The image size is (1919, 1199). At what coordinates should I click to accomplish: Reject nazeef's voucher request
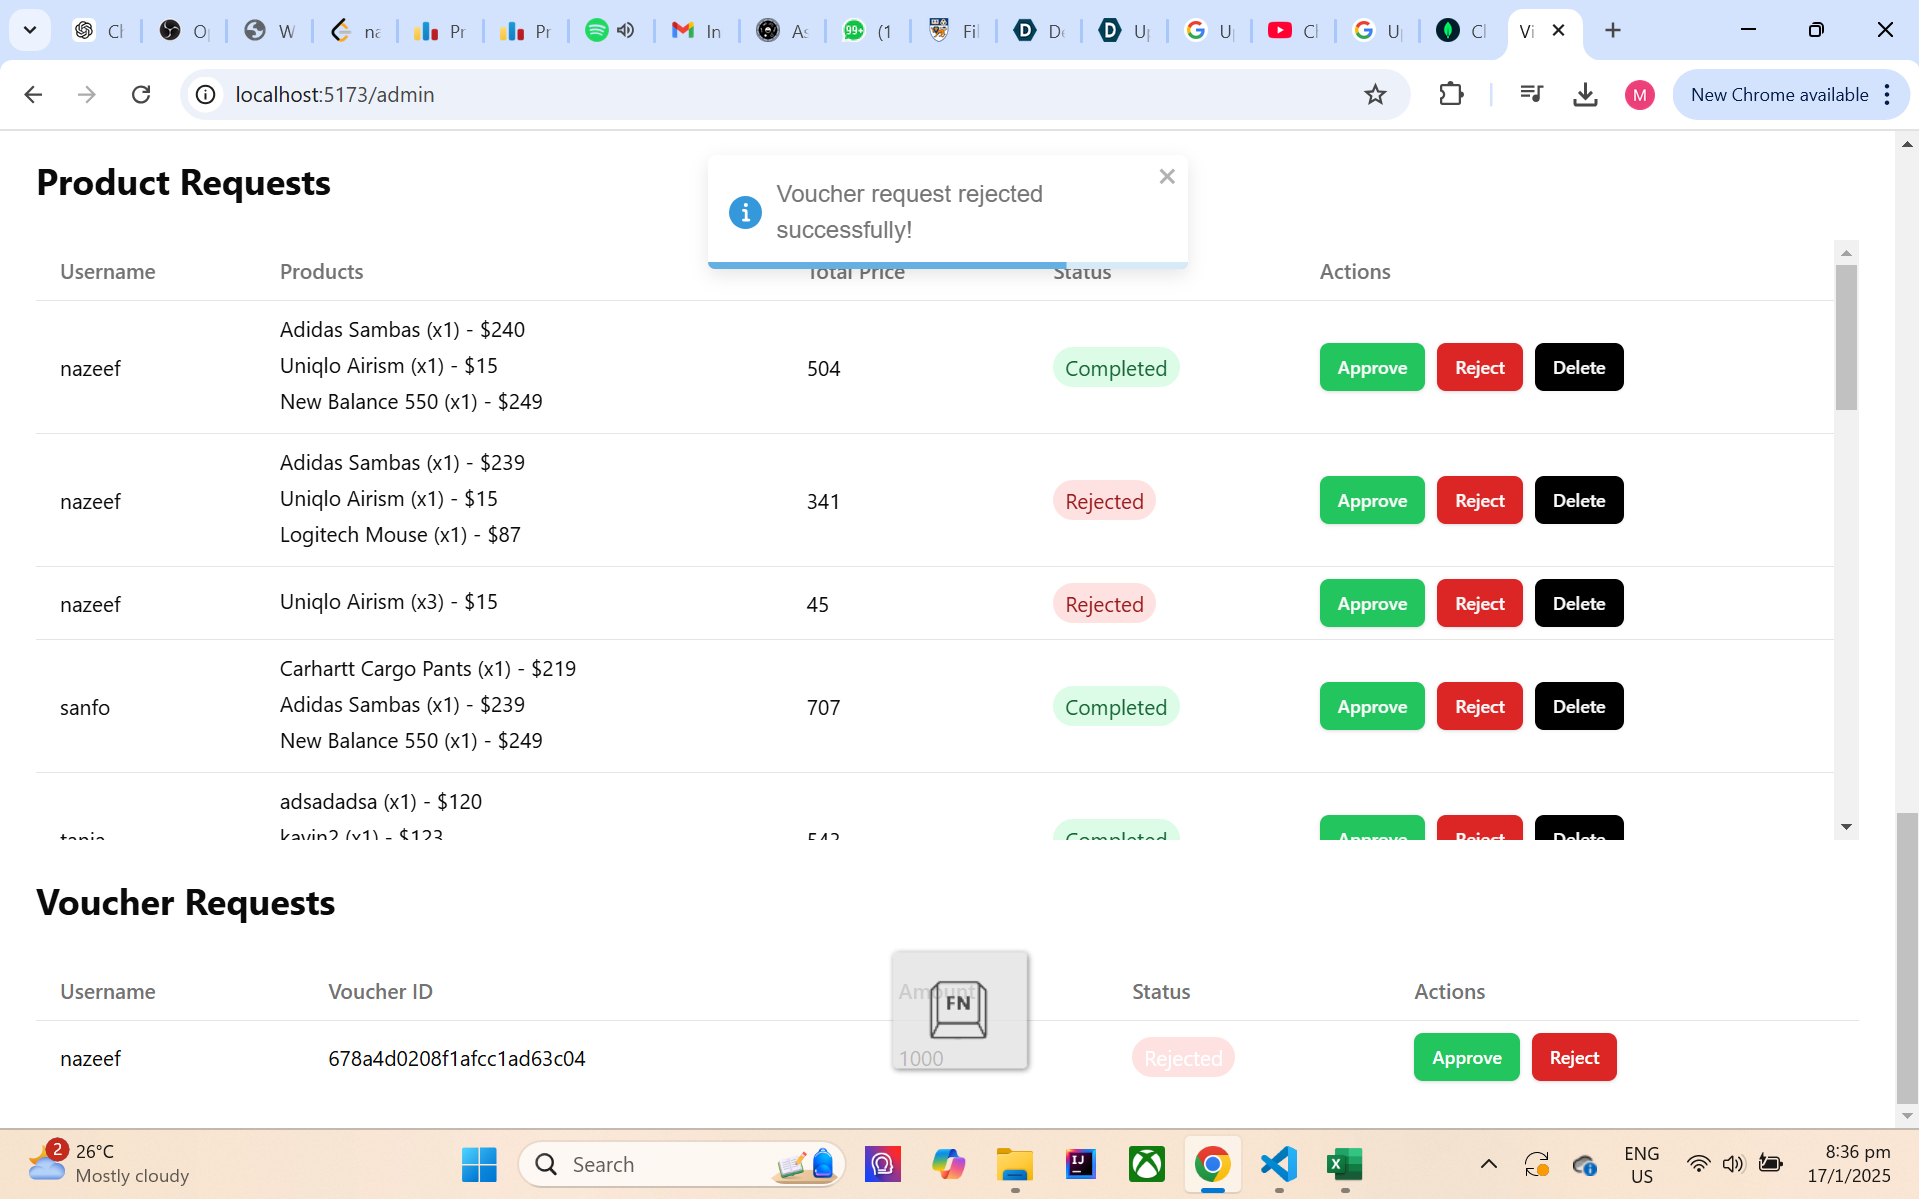point(1574,1058)
